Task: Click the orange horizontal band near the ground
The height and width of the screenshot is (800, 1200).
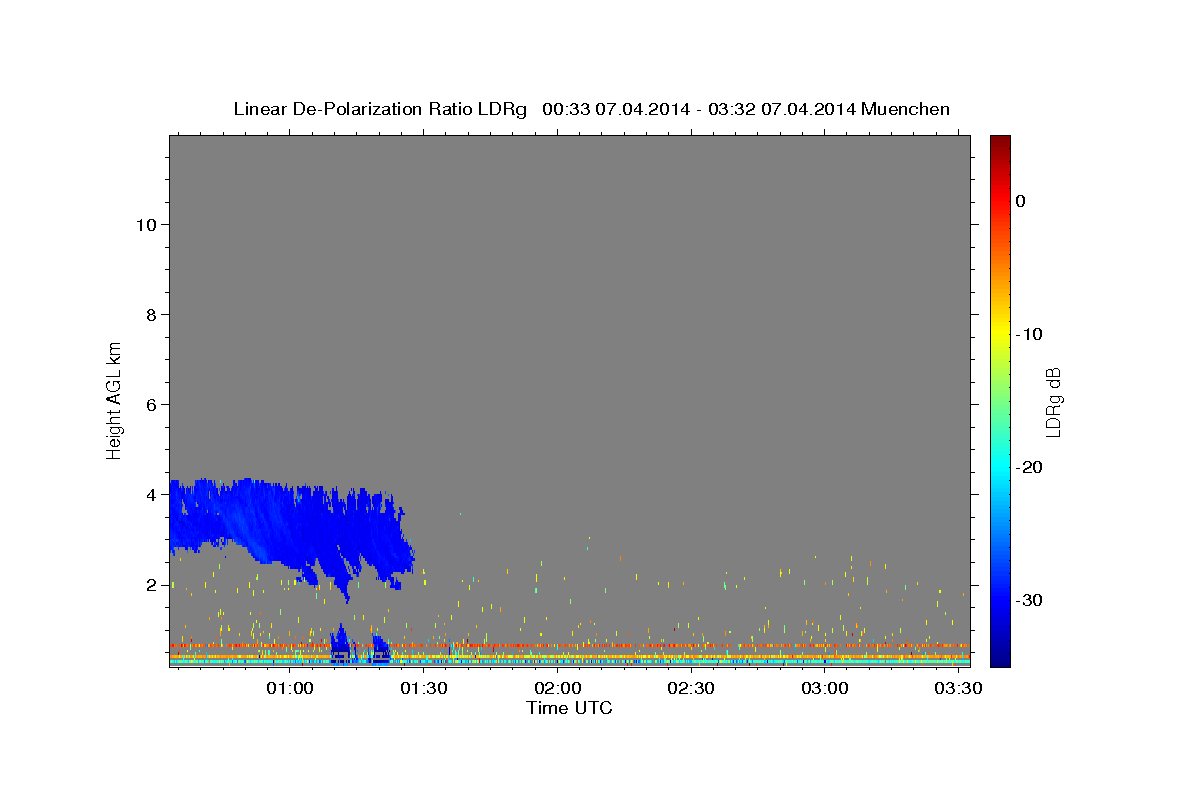Action: [570, 646]
